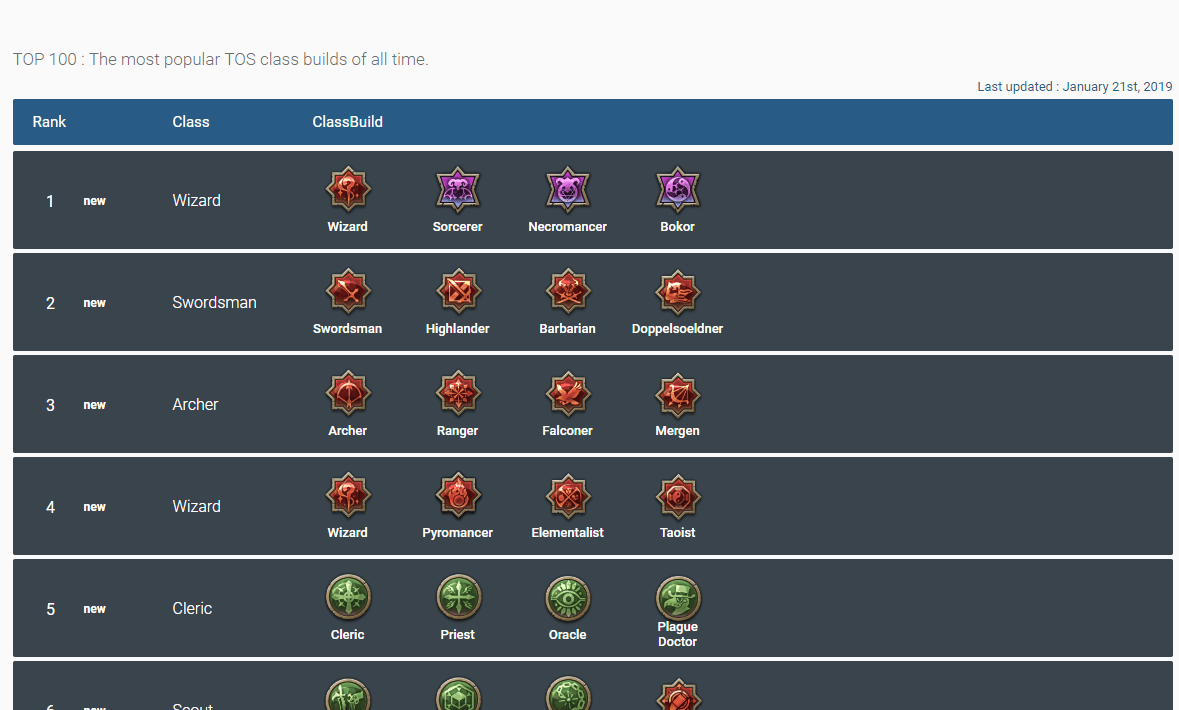Open rank 1 Wizard build row
The image size is (1179, 710).
coord(593,200)
